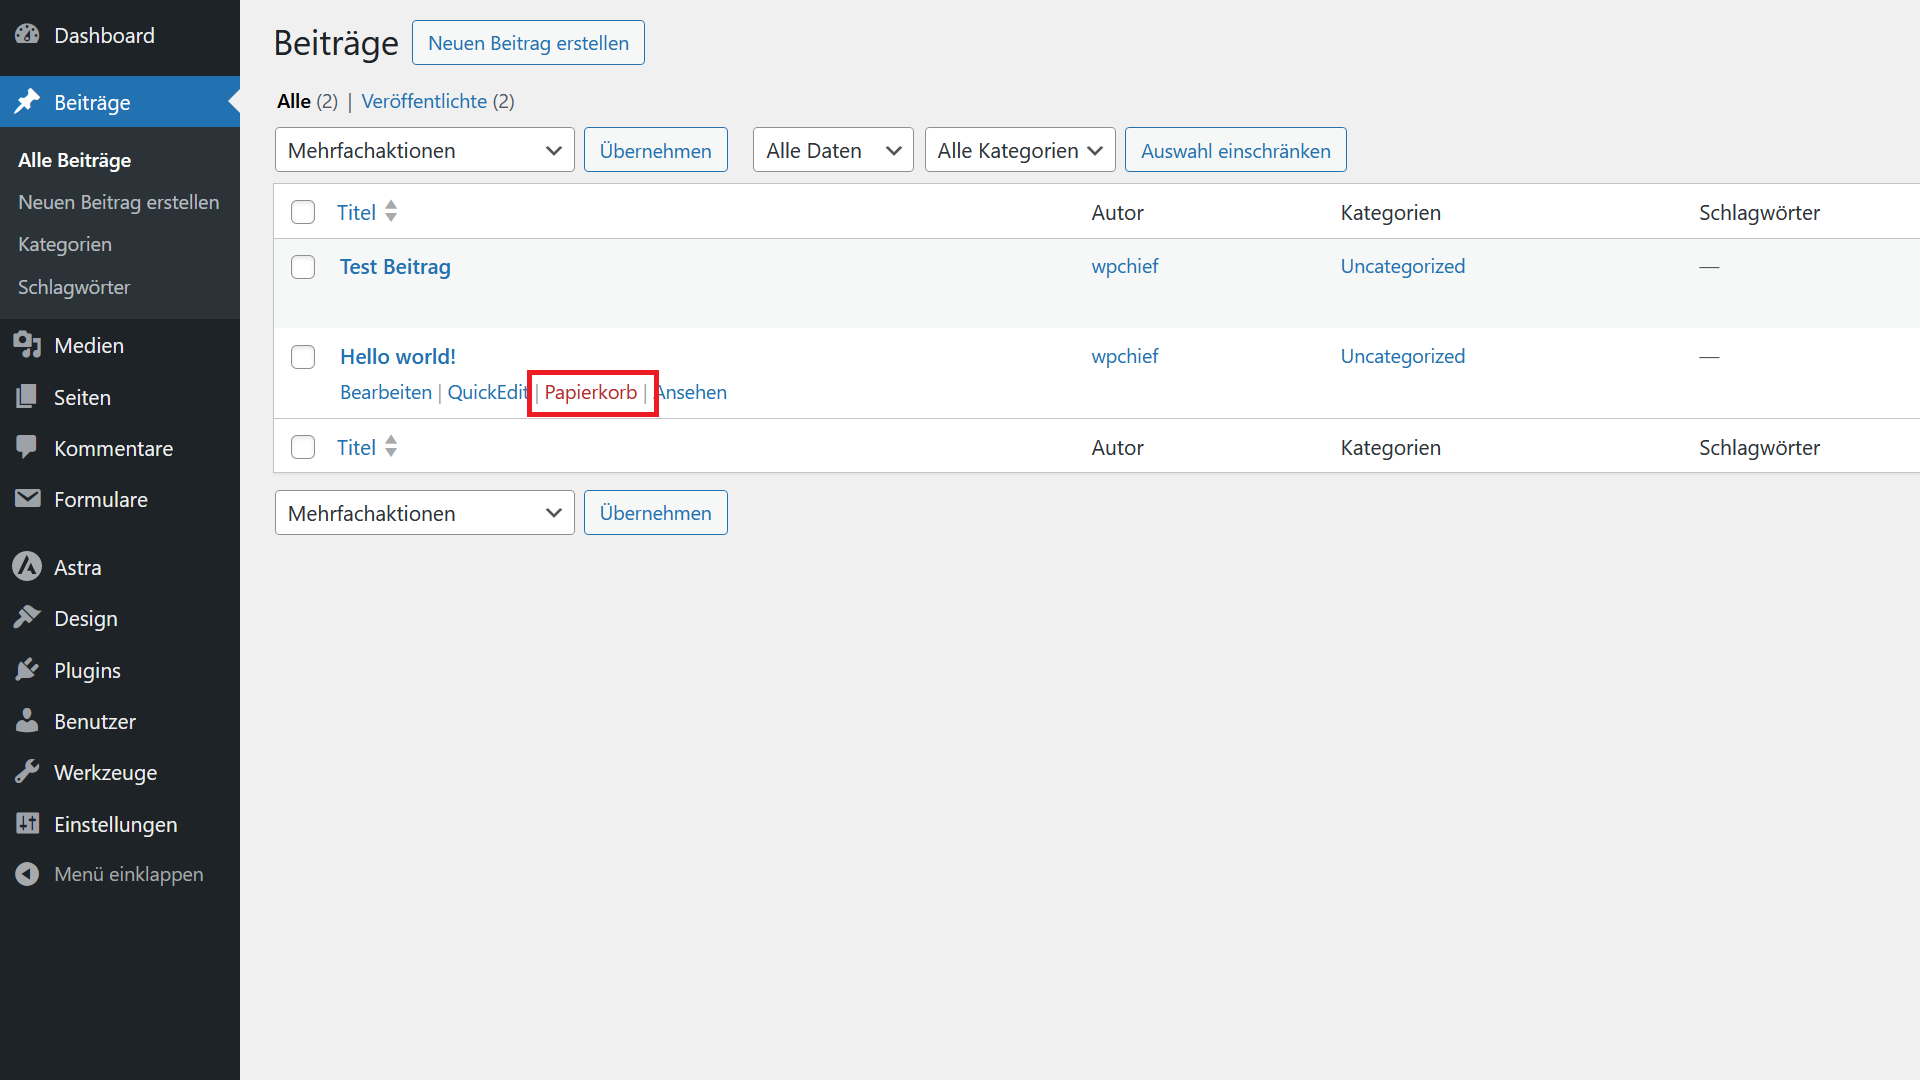Click the Design paintbrush icon
Viewport: 1920px width, 1080px height.
tap(27, 618)
